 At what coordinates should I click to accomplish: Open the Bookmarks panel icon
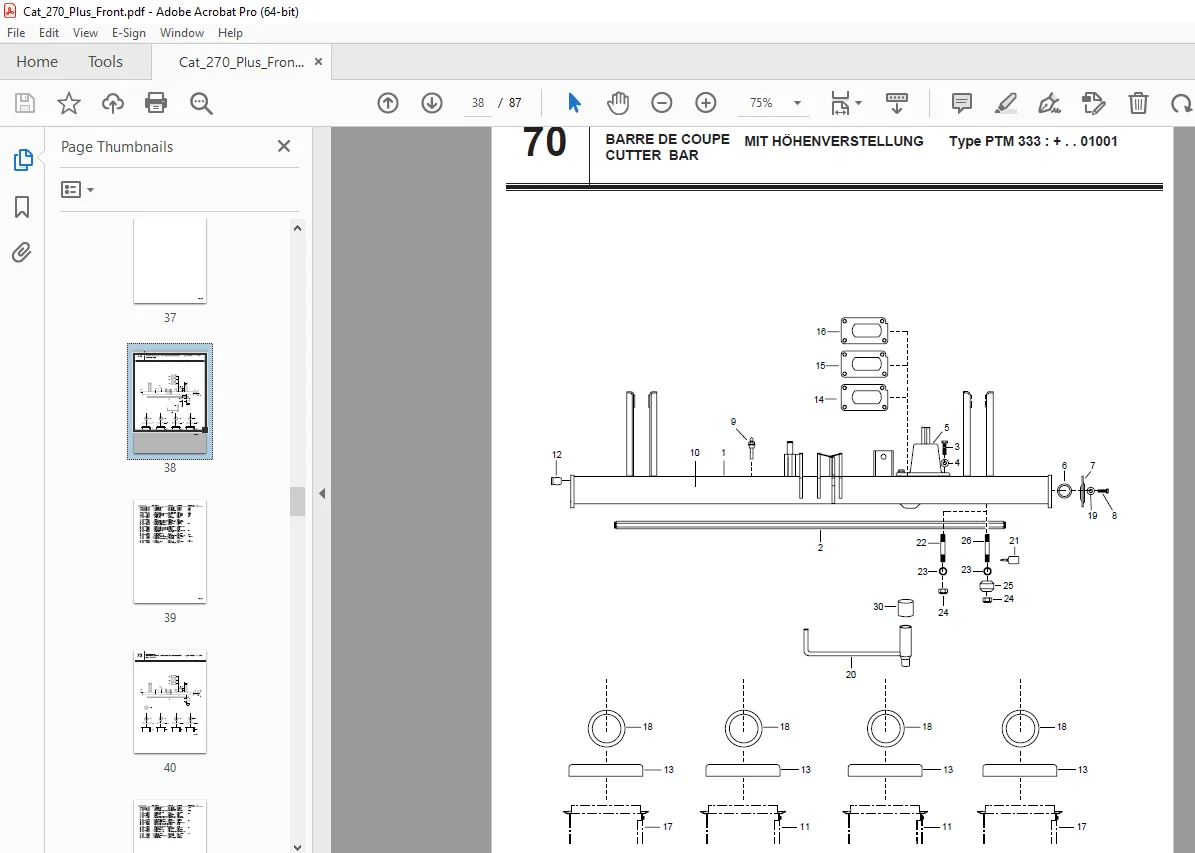(22, 207)
